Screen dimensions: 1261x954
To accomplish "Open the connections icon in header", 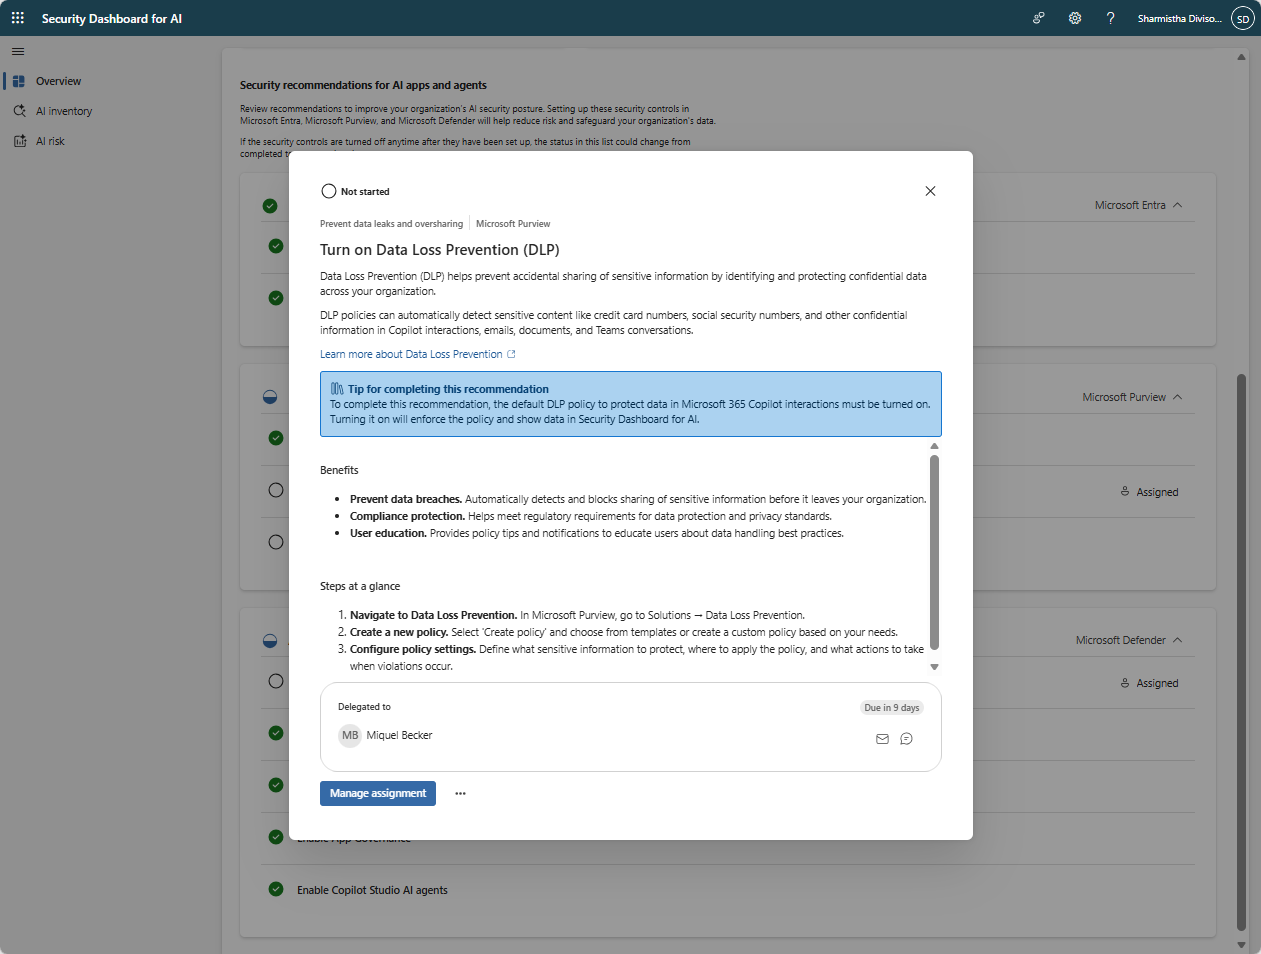I will [x=1039, y=18].
